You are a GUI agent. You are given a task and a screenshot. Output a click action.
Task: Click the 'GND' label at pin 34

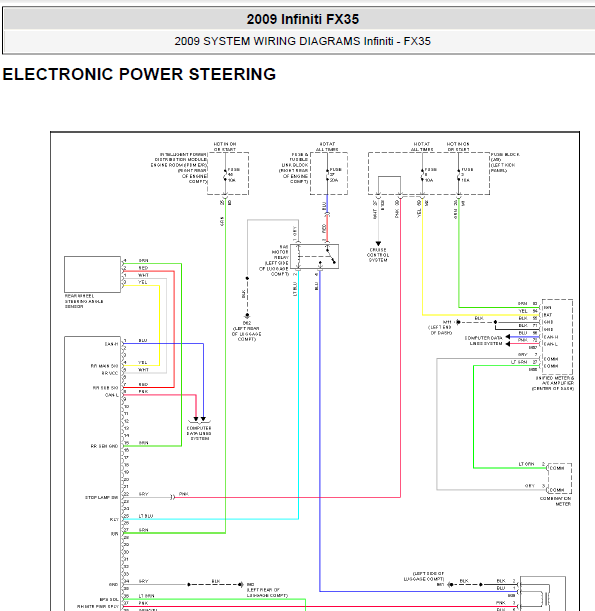pos(113,585)
